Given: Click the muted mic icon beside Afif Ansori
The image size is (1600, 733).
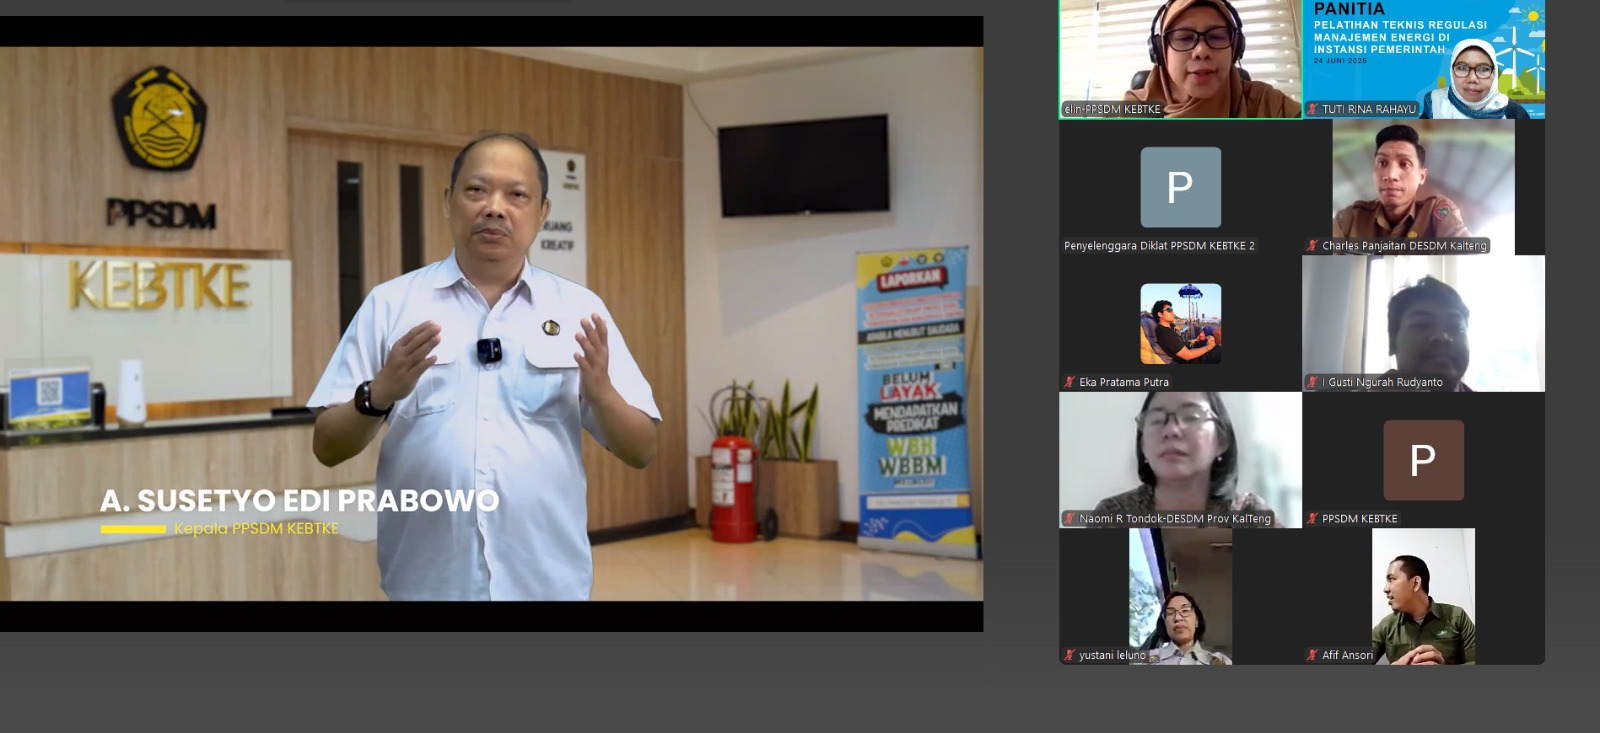Looking at the screenshot, I should coord(1313,655).
